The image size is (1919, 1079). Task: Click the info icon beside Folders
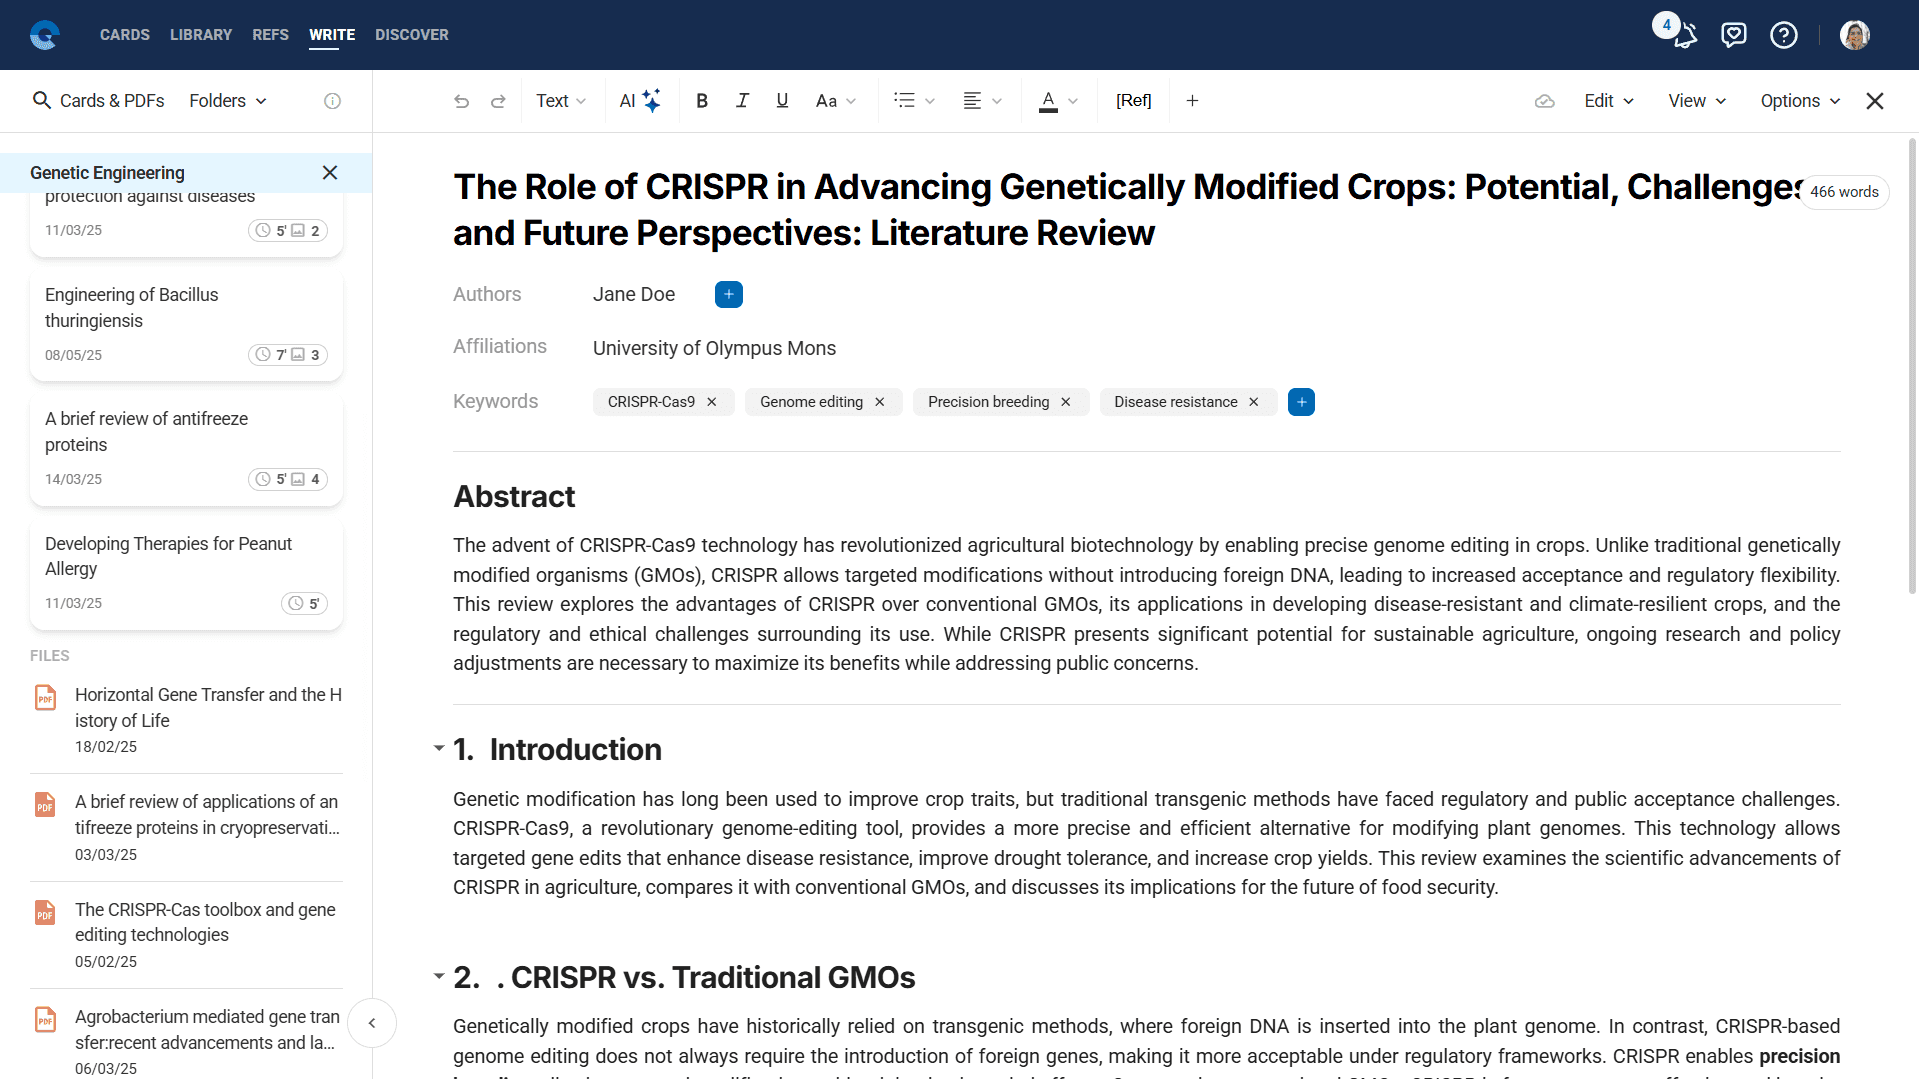pos(333,101)
